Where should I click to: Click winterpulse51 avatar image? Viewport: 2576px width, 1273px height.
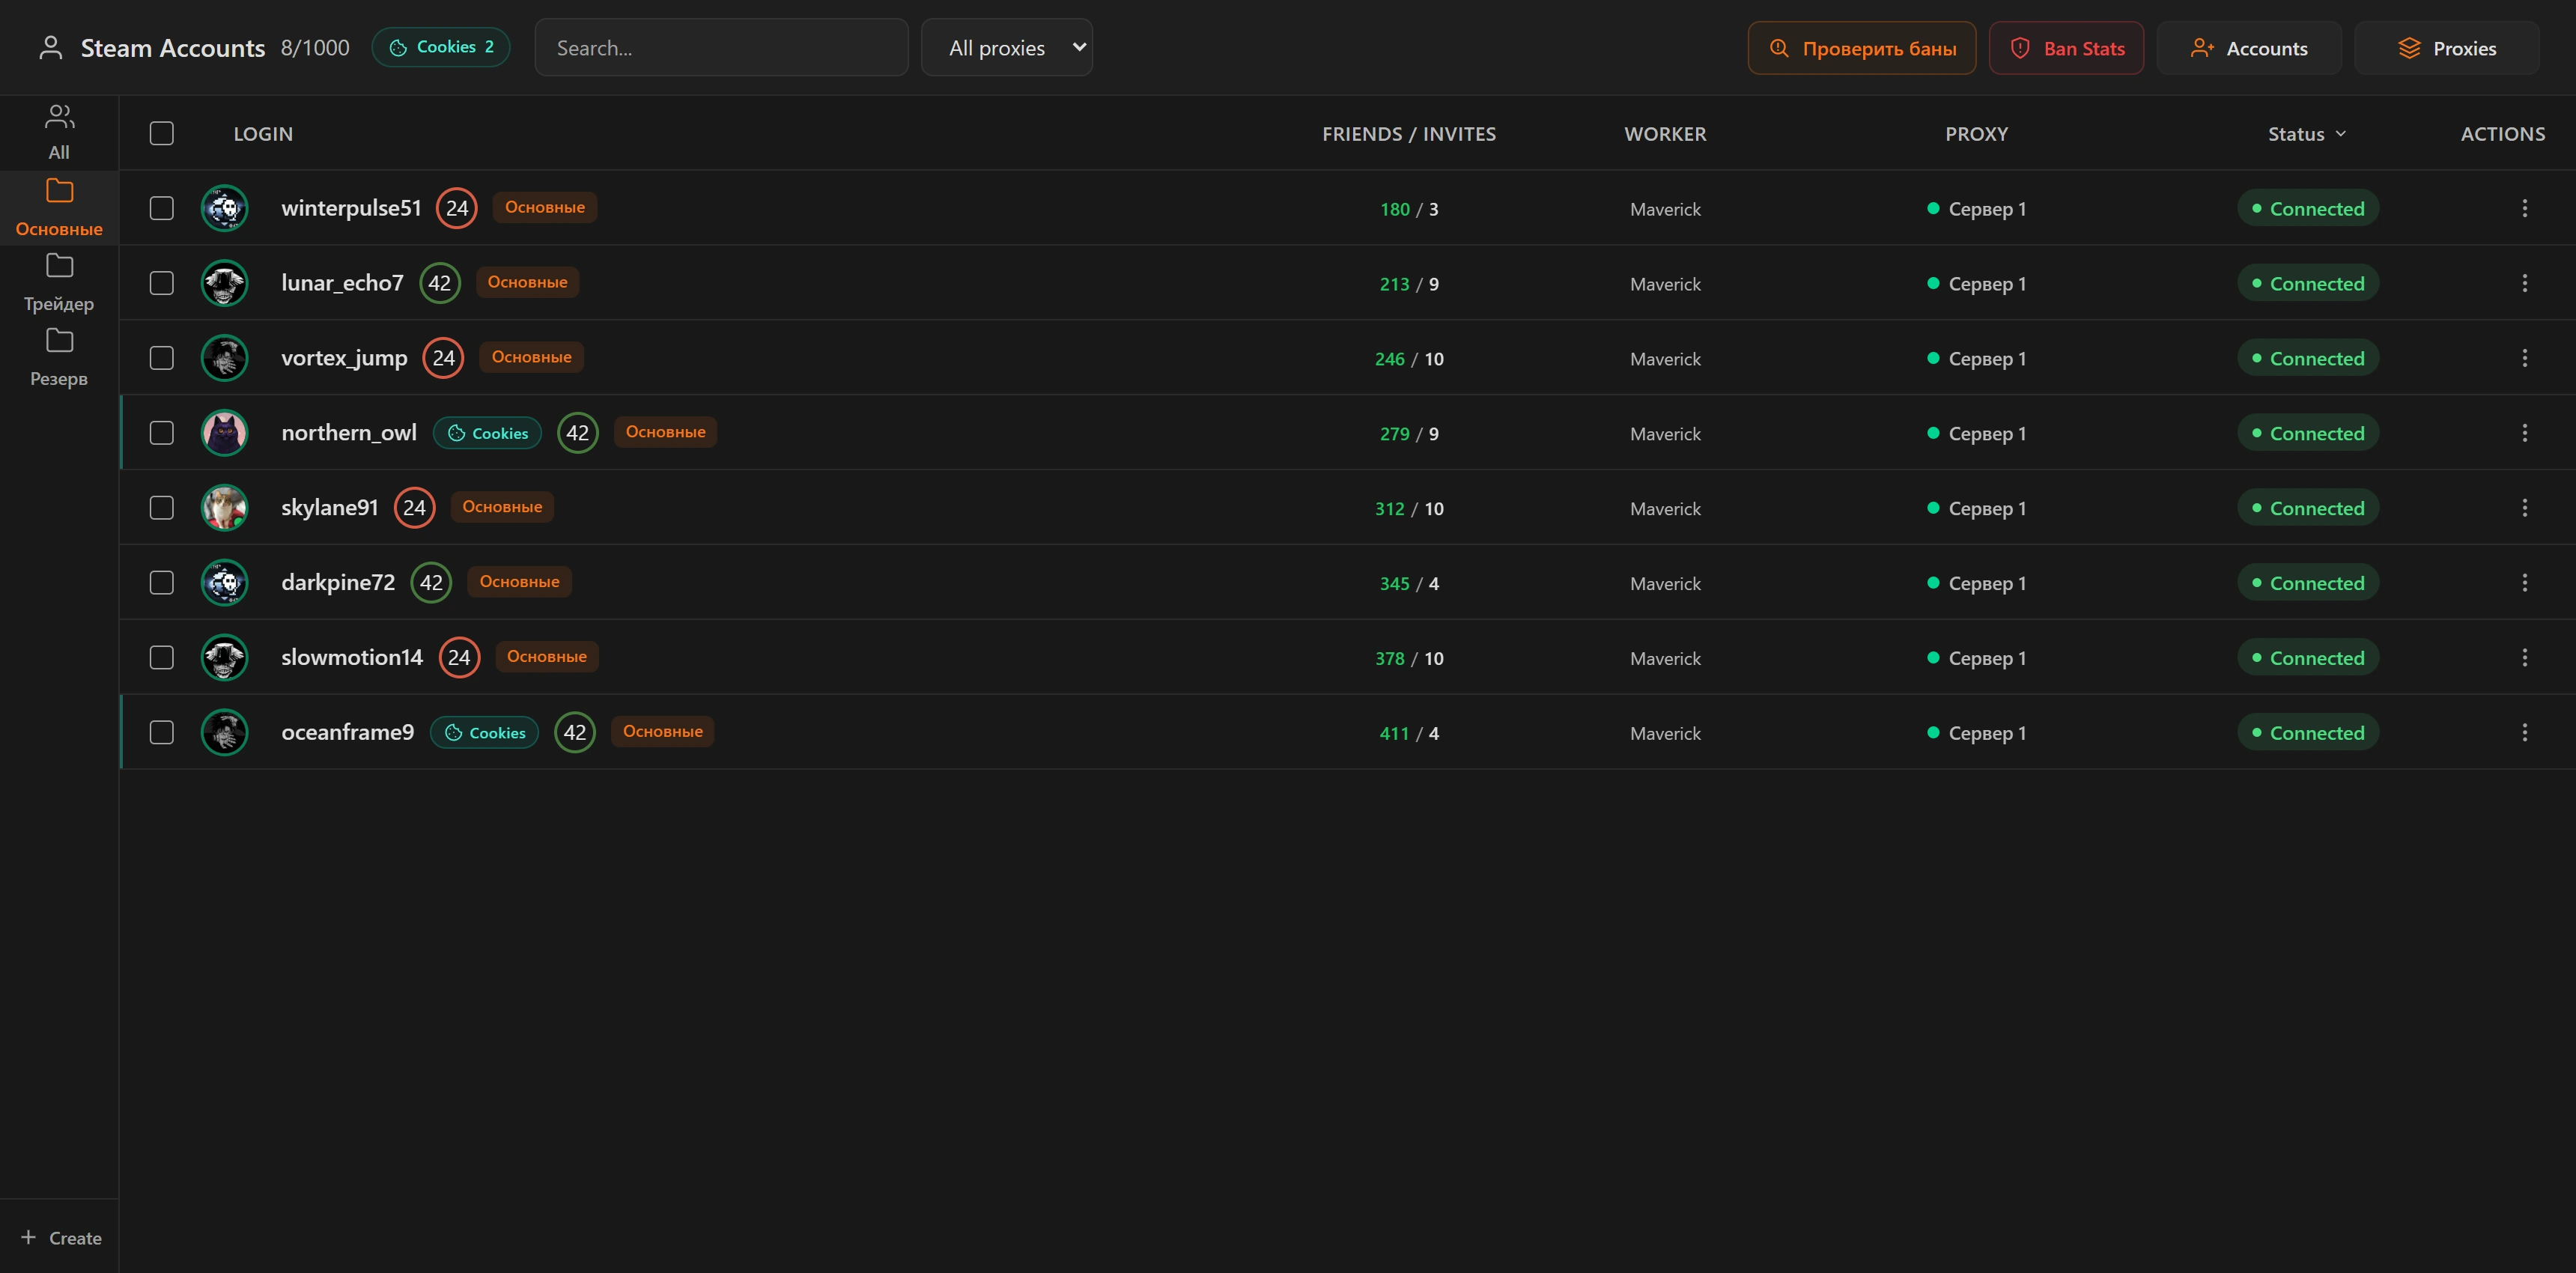click(224, 208)
